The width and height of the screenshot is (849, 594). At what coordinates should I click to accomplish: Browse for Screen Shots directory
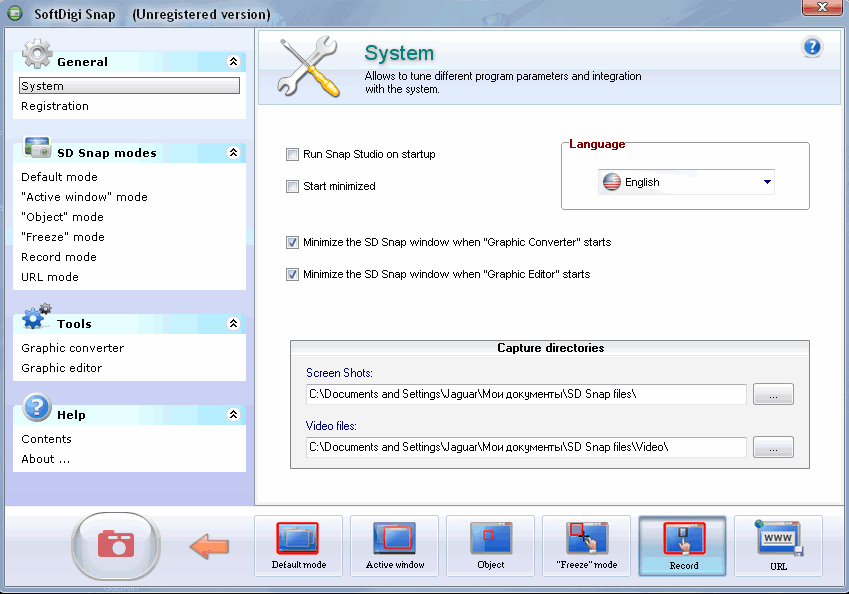[x=773, y=394]
